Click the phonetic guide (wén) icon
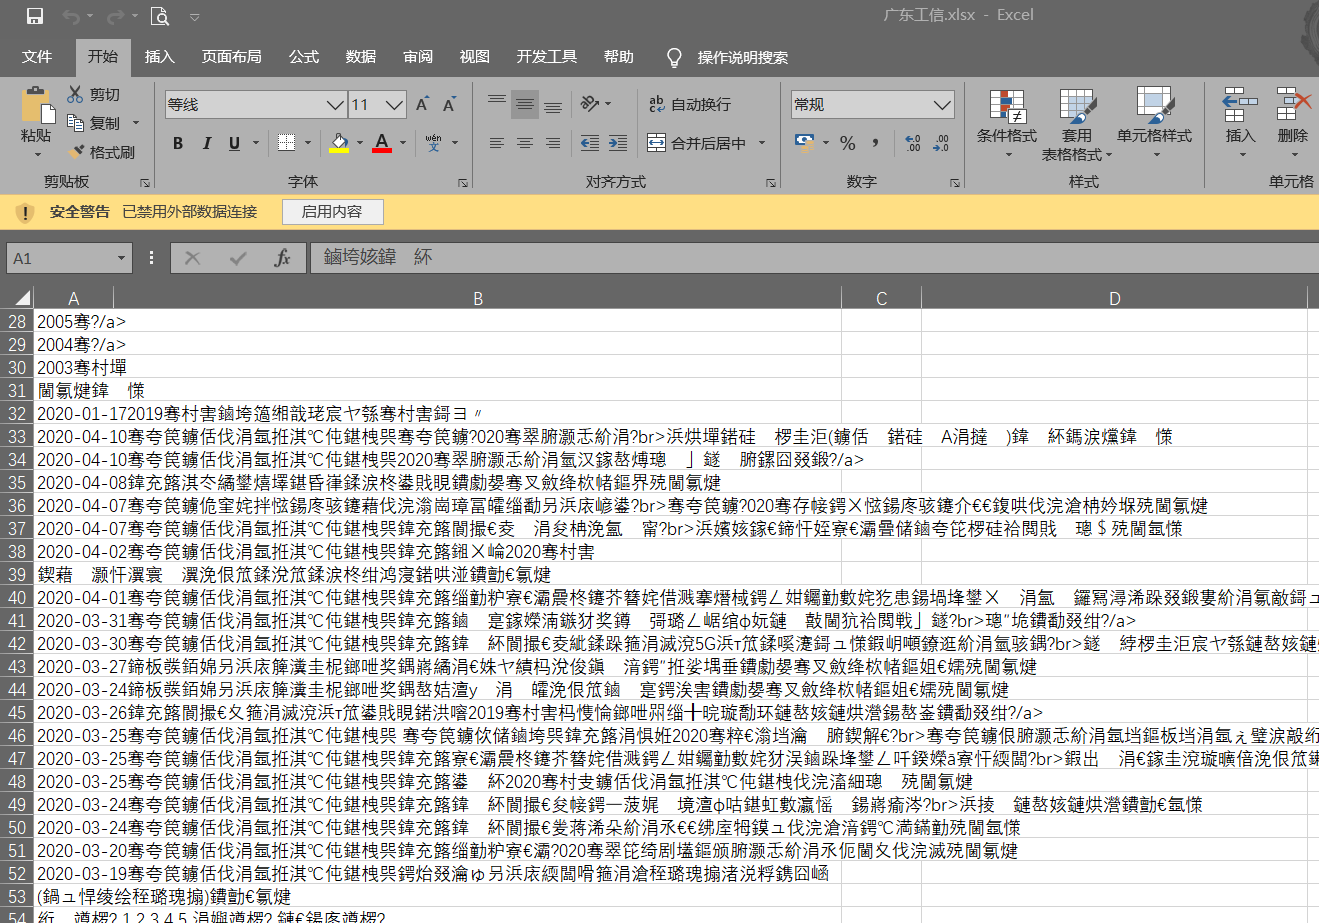 tap(433, 143)
